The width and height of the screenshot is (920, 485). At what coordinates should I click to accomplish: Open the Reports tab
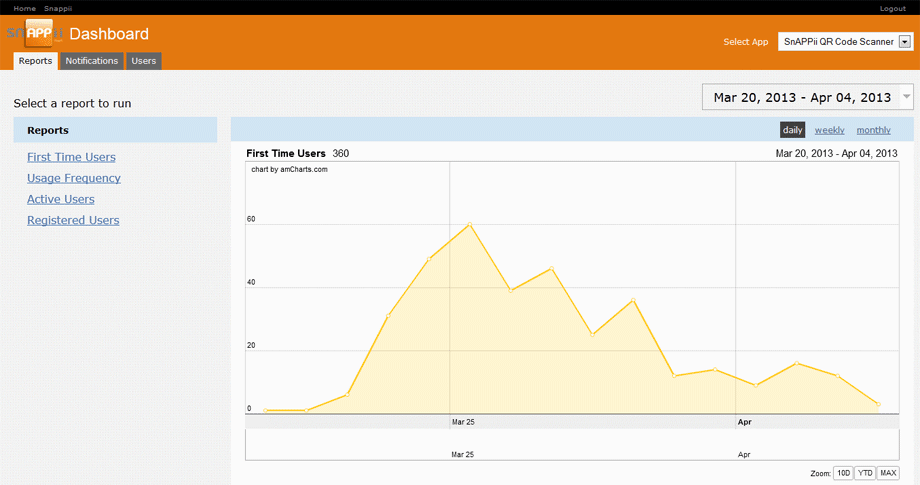(35, 61)
